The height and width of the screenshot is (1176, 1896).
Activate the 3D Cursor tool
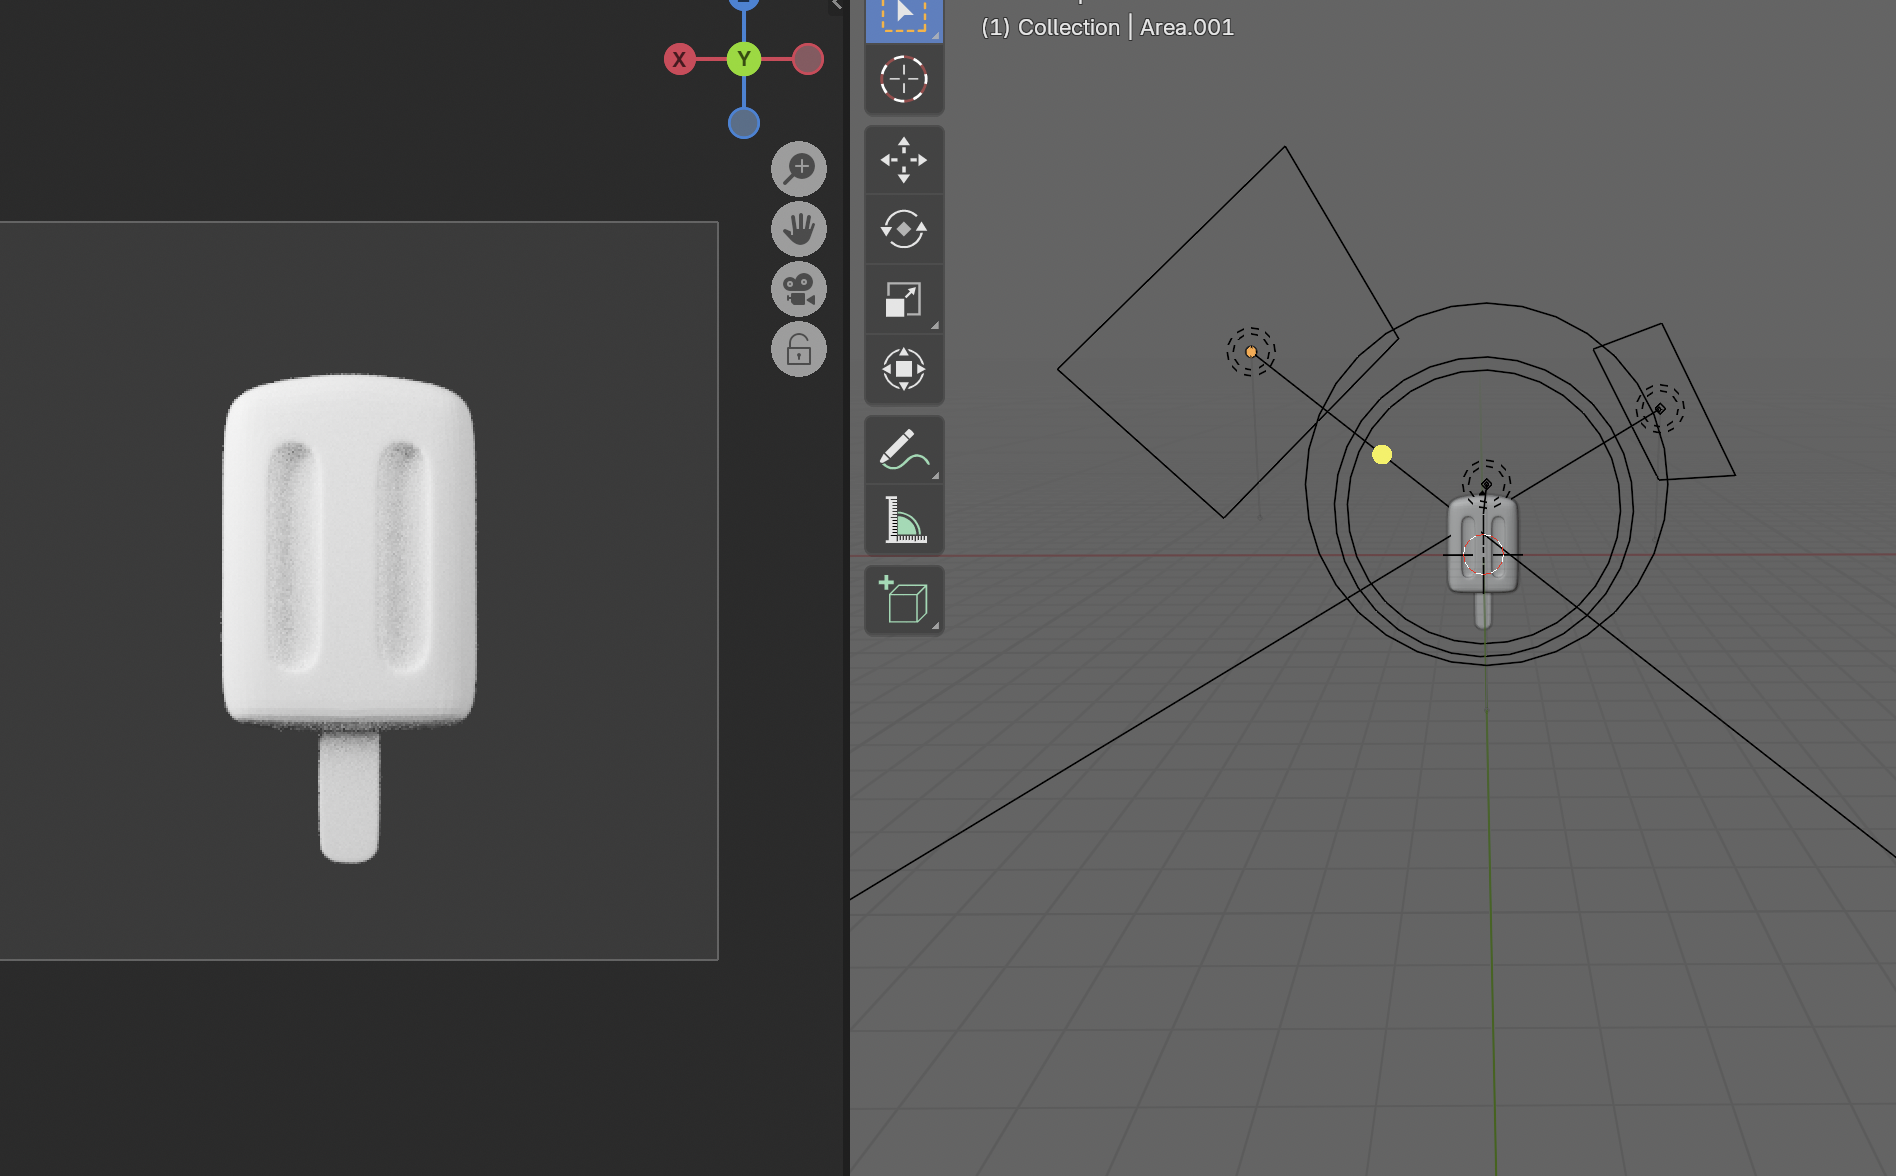[x=903, y=80]
